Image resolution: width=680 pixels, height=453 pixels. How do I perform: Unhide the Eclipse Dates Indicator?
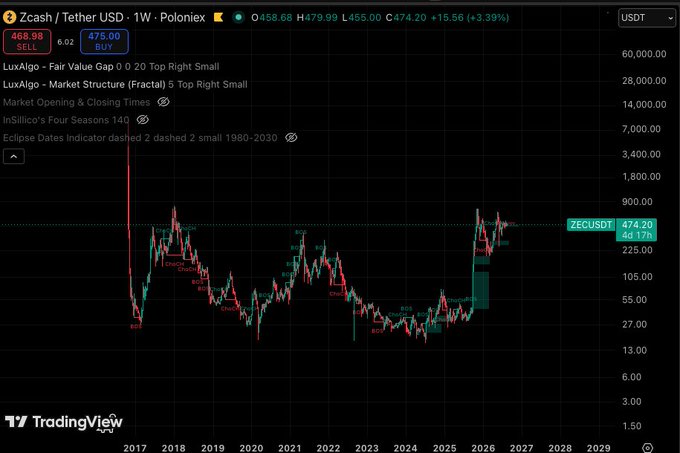point(291,138)
